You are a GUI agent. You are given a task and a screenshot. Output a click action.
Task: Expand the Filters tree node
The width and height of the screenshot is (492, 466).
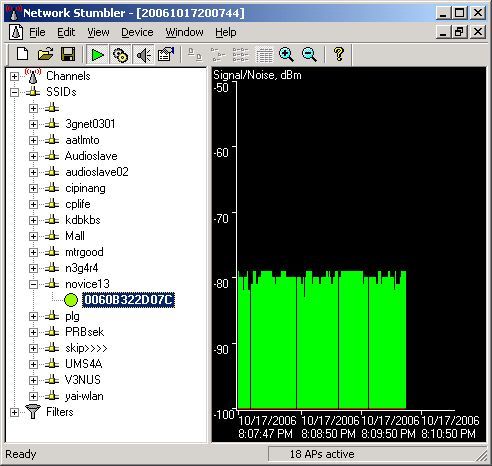tap(14, 412)
